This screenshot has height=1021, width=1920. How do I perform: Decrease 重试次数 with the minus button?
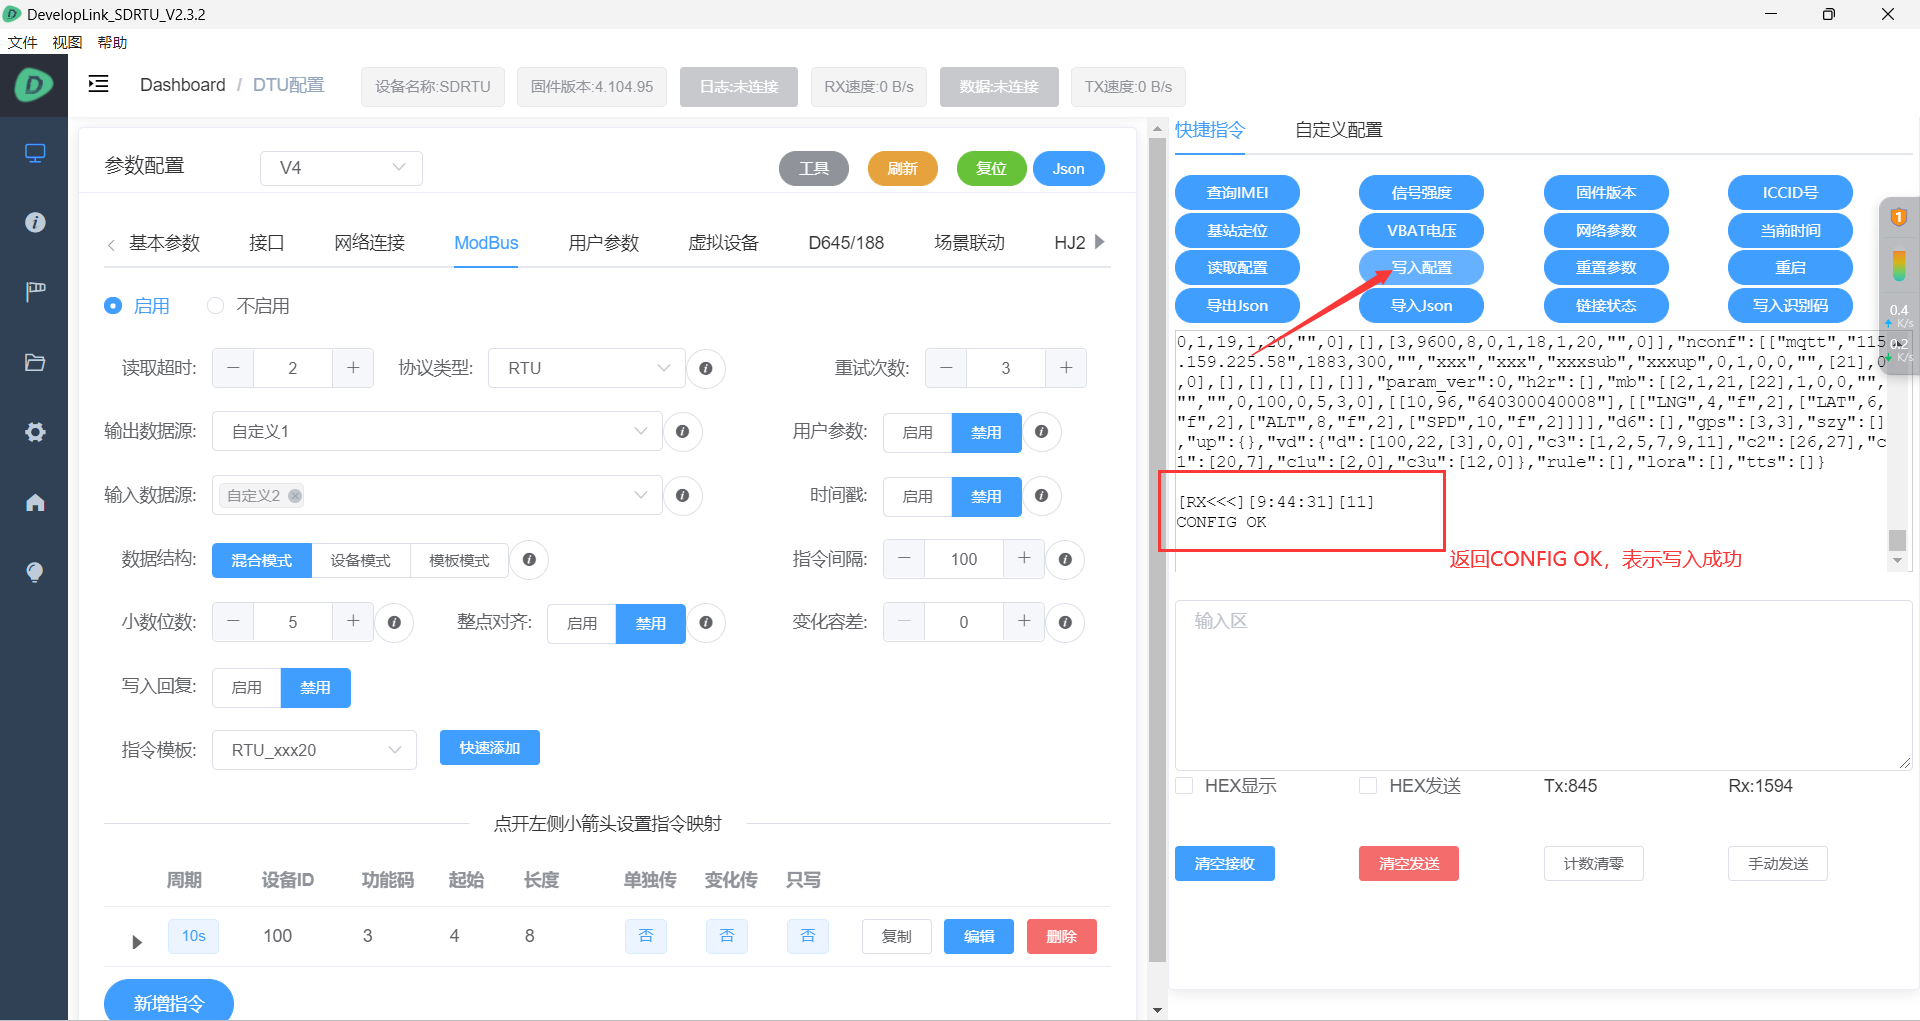tap(946, 368)
